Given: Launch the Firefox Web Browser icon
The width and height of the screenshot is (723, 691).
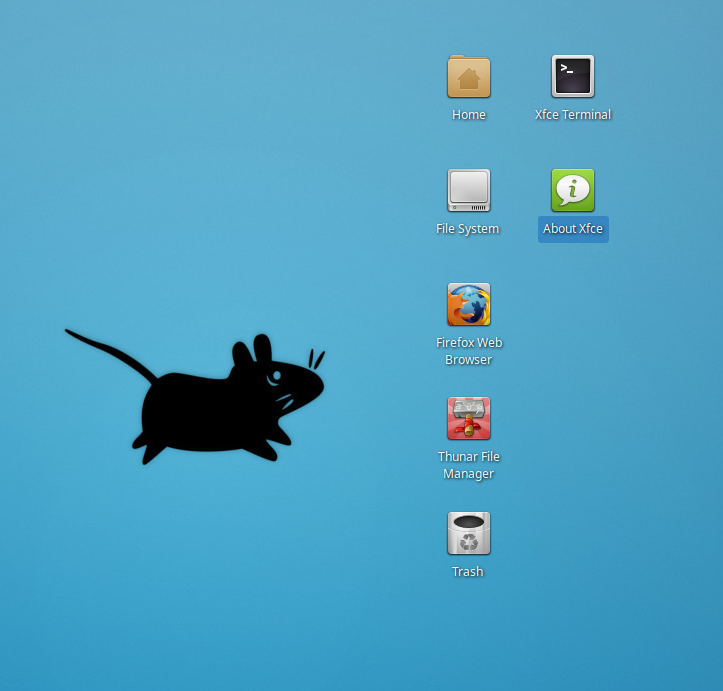Looking at the screenshot, I should pos(468,304).
